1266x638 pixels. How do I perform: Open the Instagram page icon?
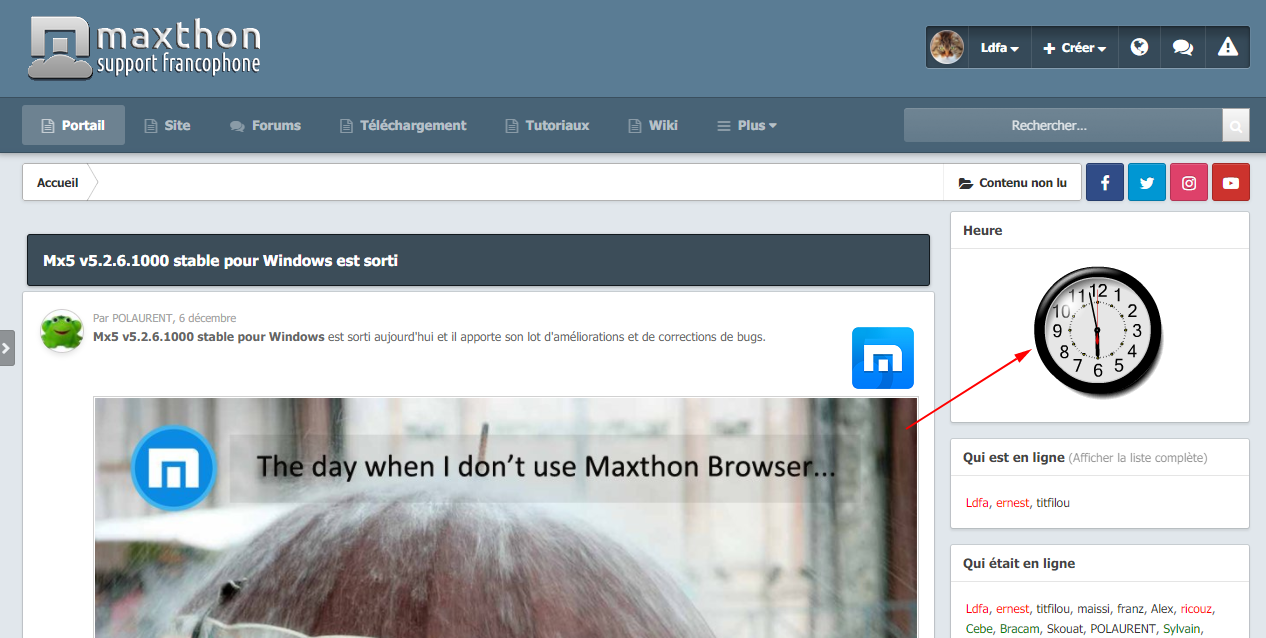[1189, 182]
